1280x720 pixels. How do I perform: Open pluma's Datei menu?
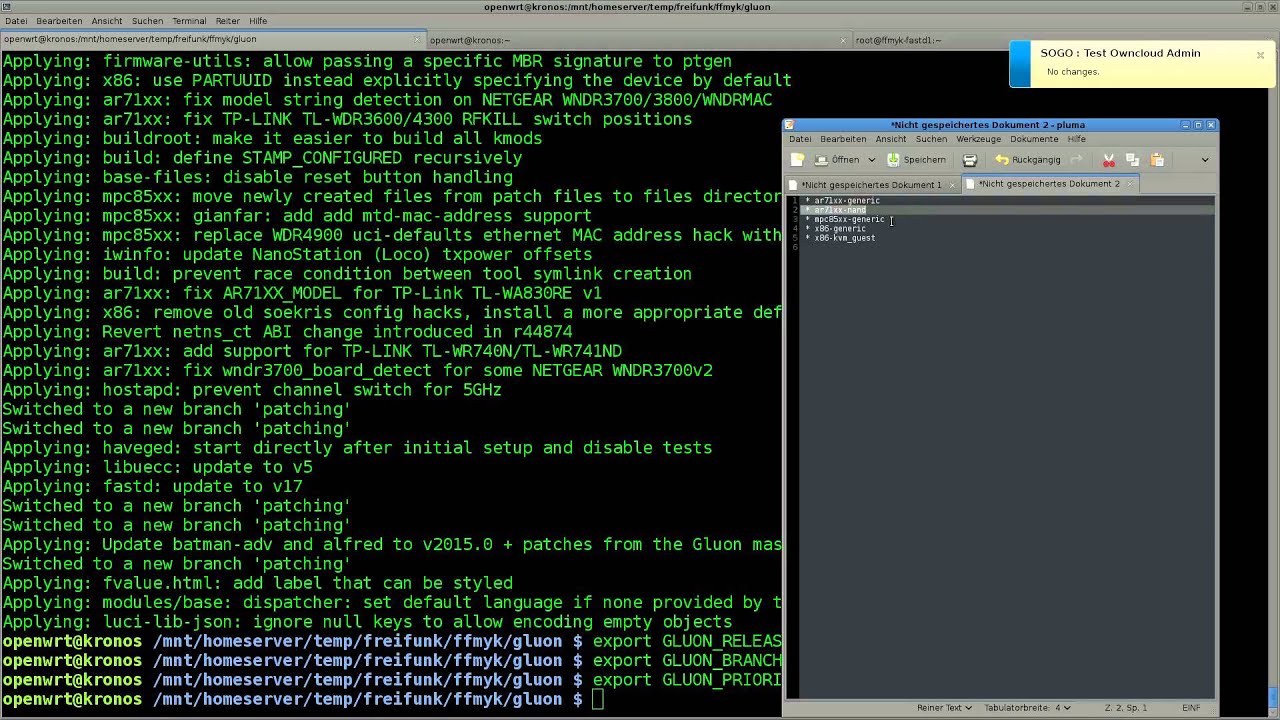tap(800, 139)
